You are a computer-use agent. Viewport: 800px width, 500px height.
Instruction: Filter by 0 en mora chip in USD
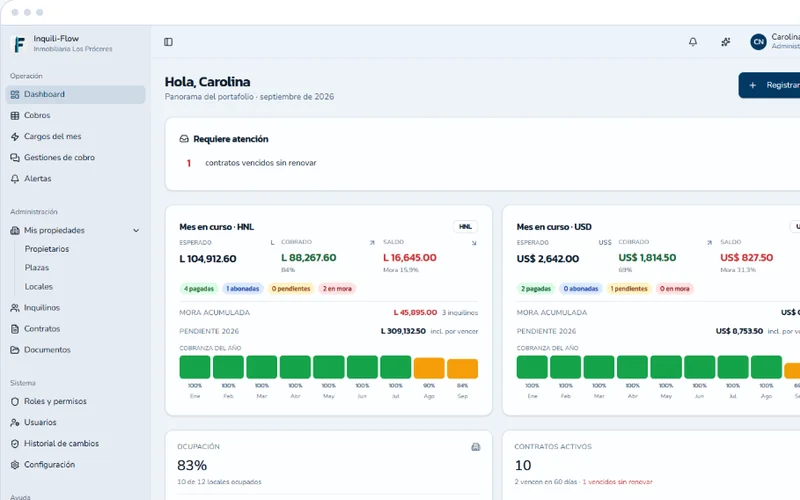(674, 289)
